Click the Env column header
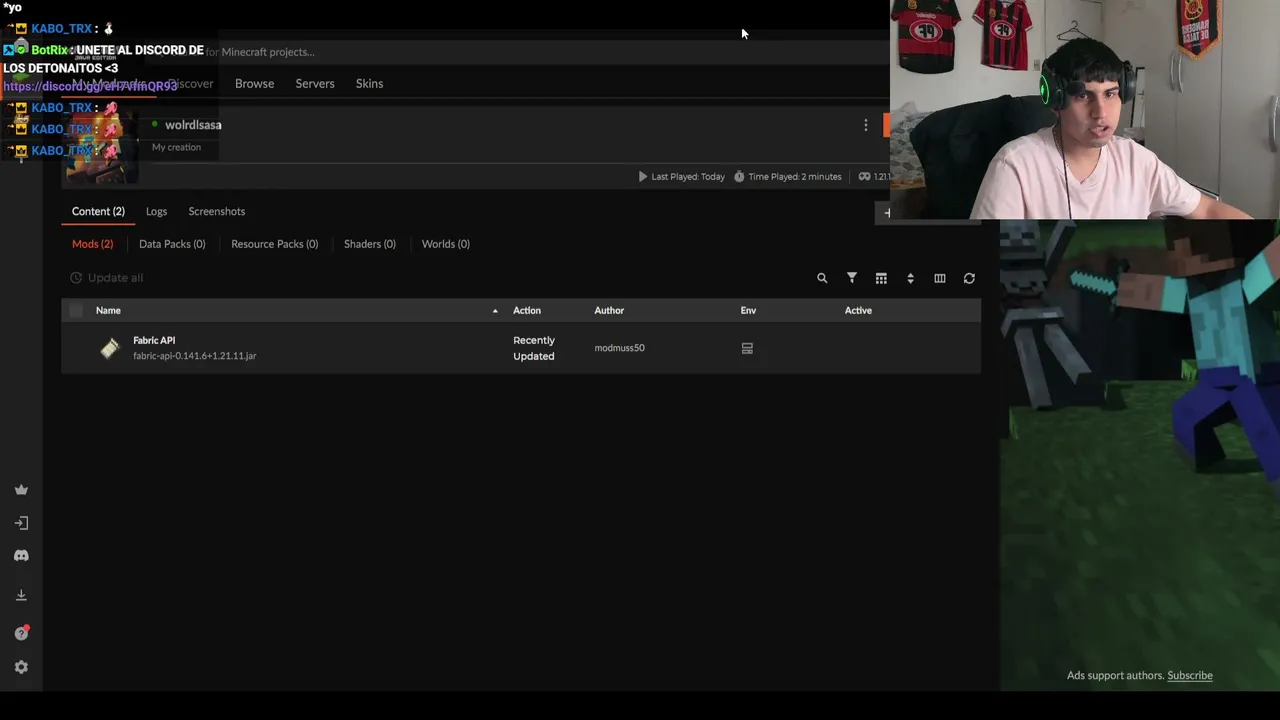1280x720 pixels. point(748,311)
